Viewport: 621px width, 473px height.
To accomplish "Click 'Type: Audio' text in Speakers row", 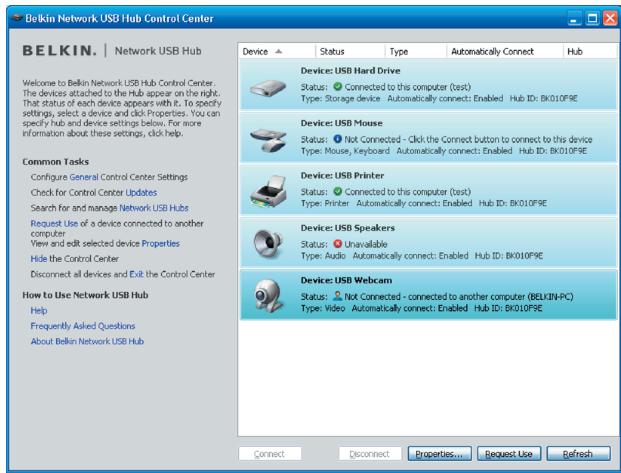I will pyautogui.click(x=323, y=256).
